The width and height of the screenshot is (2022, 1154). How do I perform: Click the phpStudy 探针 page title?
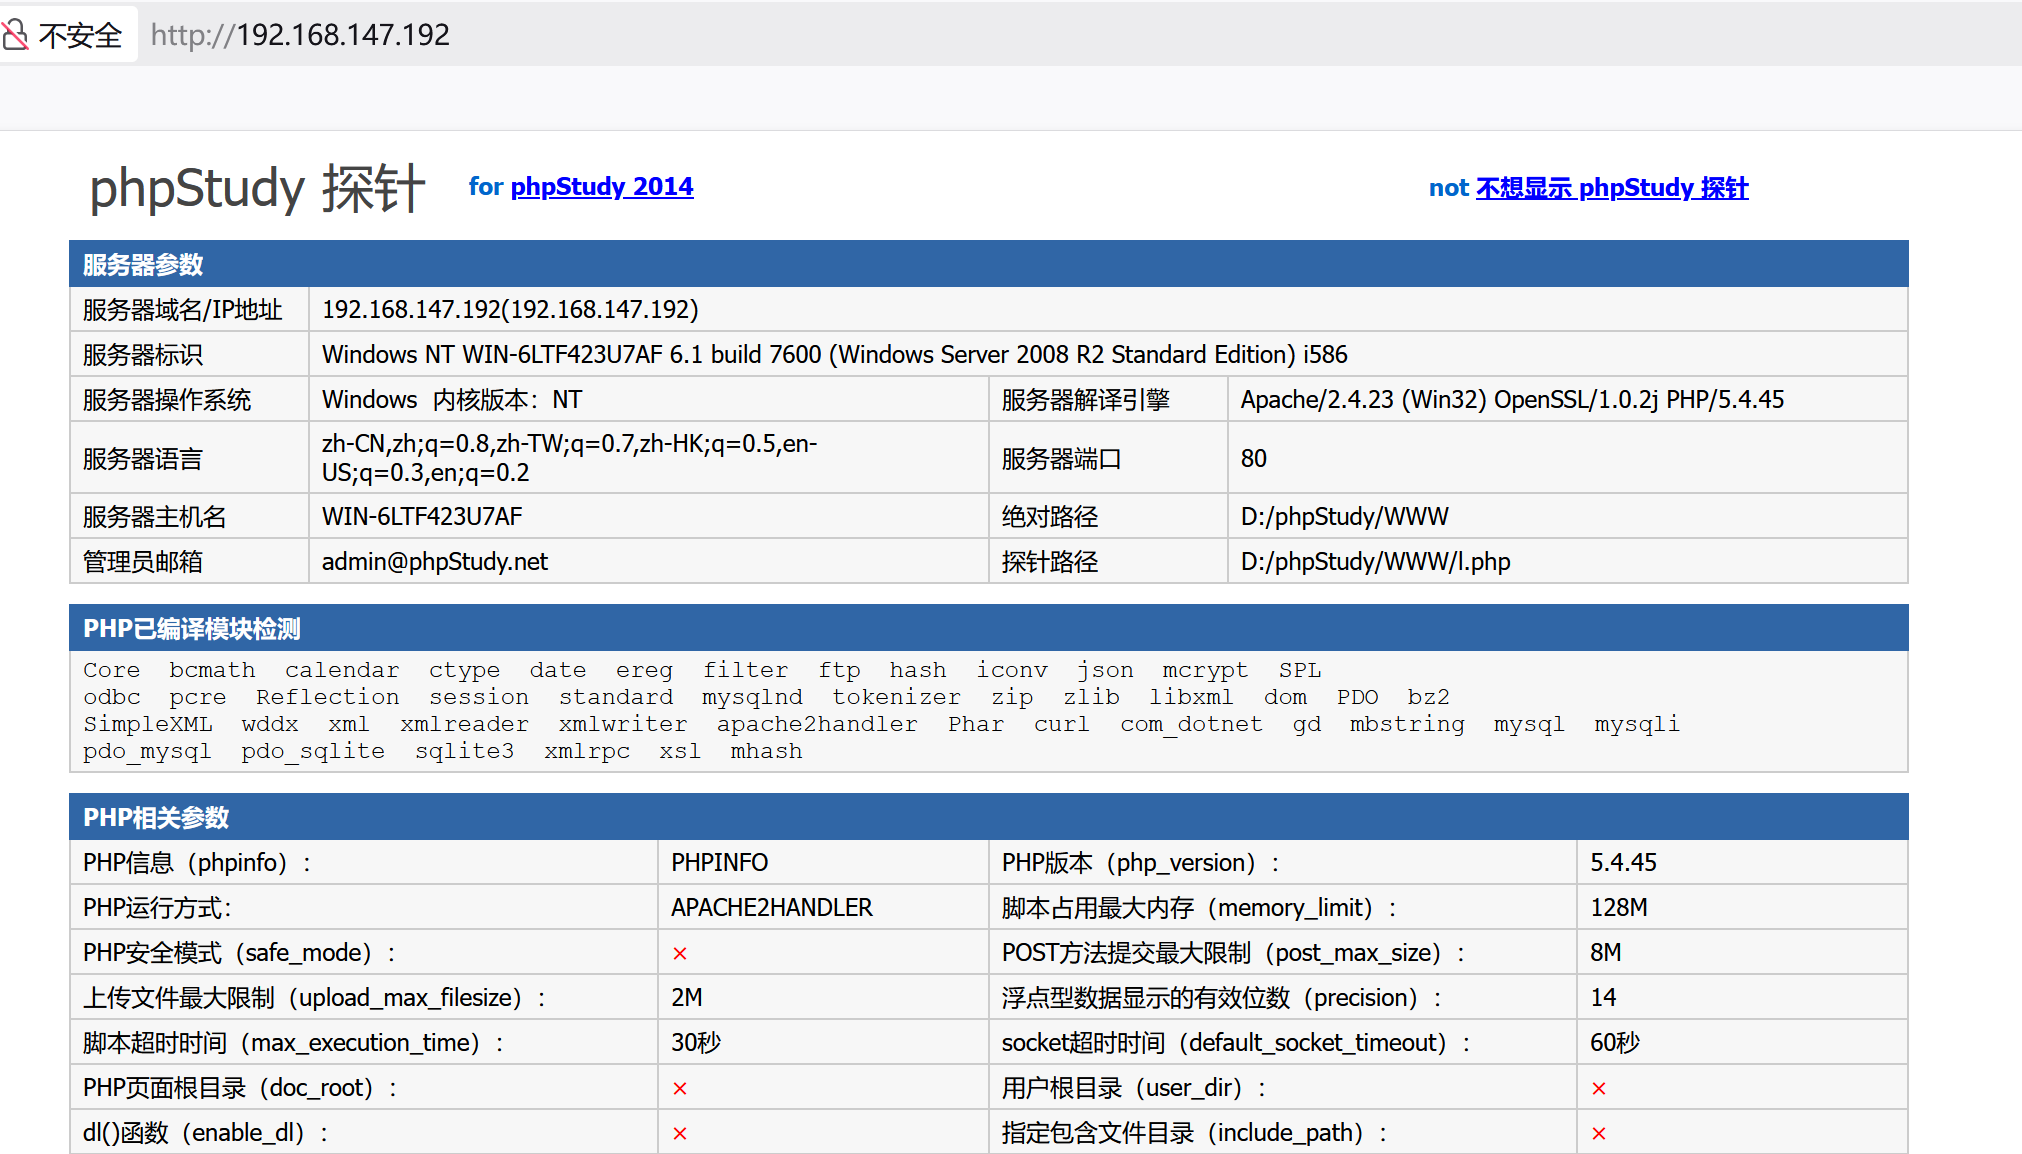(x=256, y=188)
